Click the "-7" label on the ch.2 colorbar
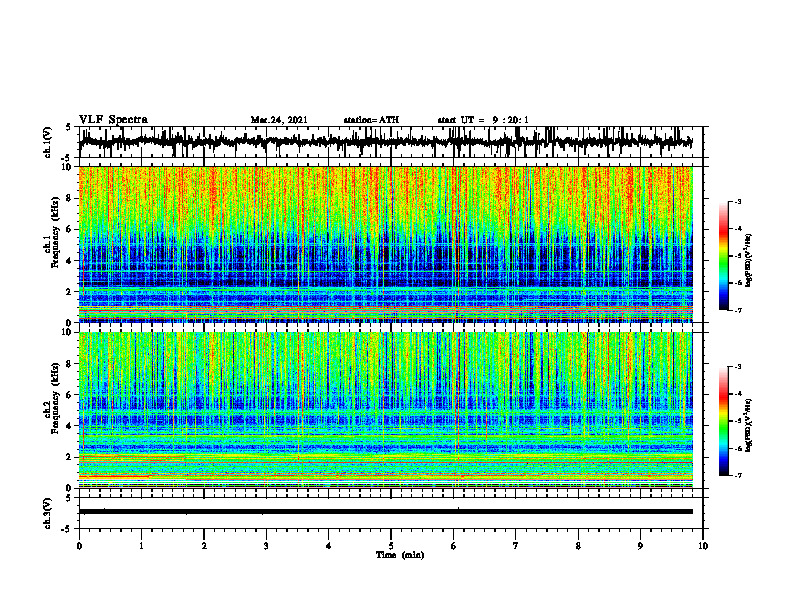The width and height of the screenshot is (792, 612). [x=738, y=475]
